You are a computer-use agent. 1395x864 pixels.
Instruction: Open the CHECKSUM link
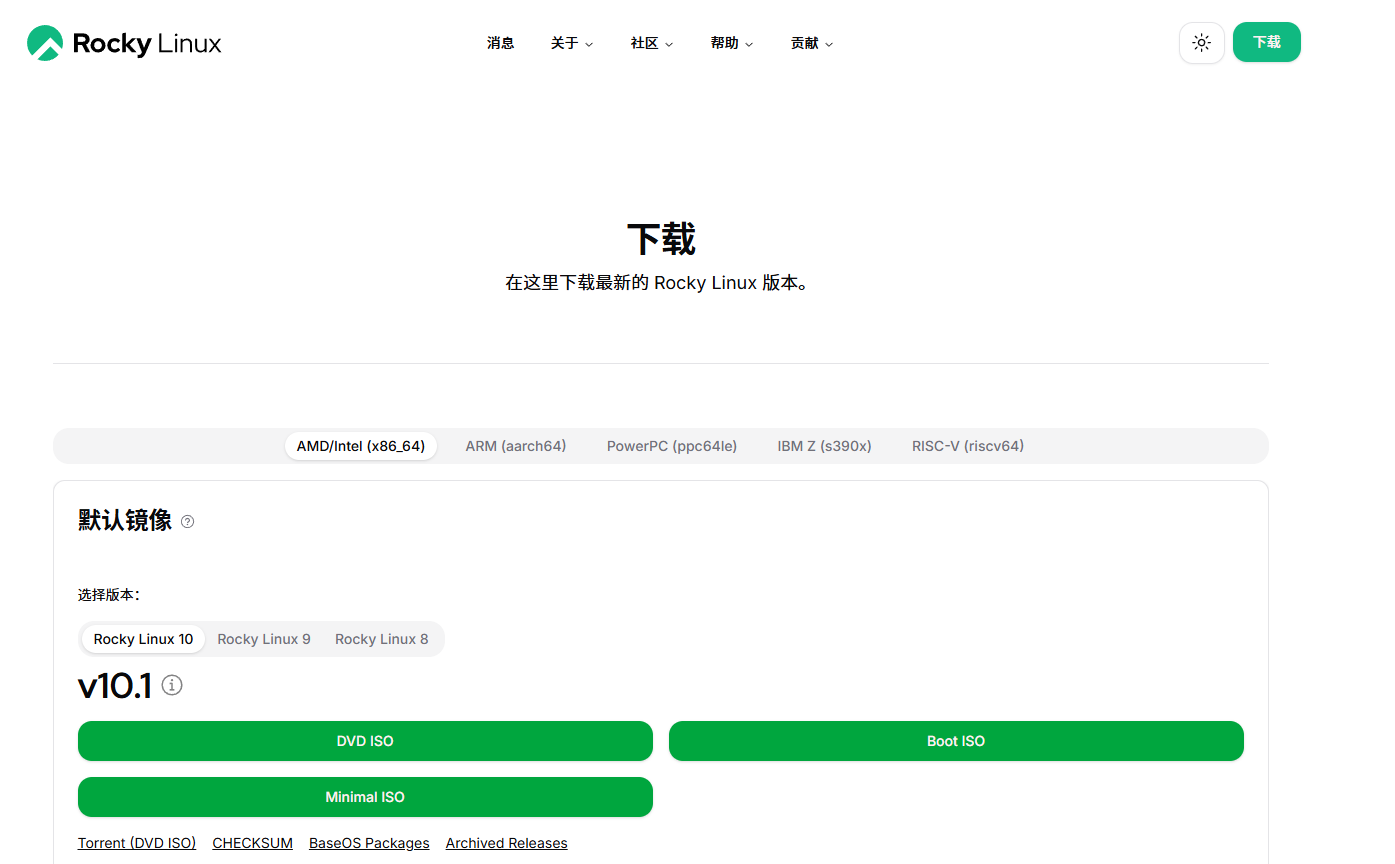point(252,843)
